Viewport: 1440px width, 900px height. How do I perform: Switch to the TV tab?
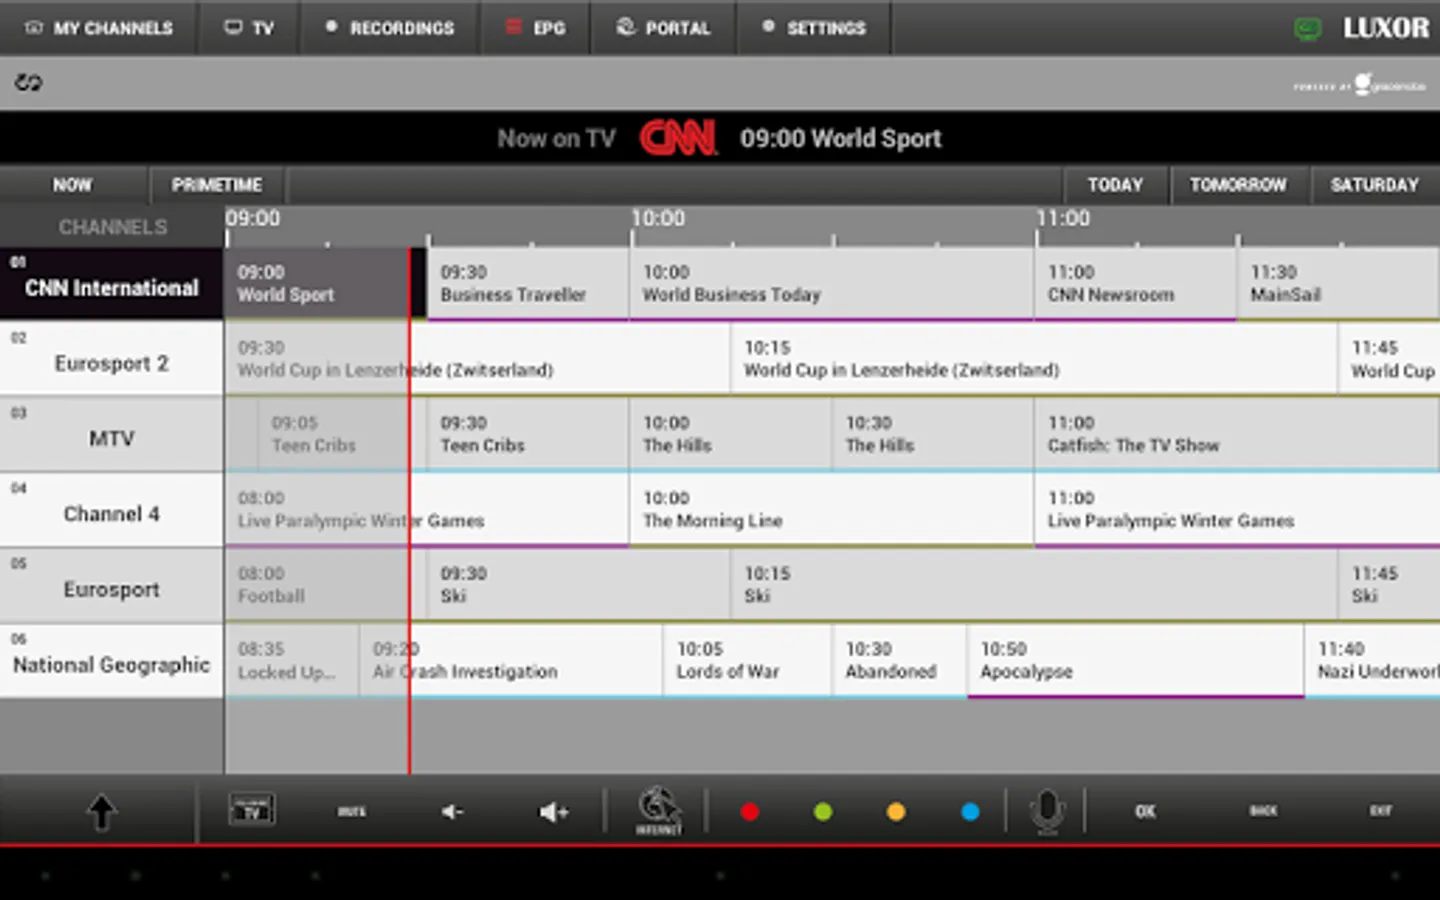(x=248, y=28)
